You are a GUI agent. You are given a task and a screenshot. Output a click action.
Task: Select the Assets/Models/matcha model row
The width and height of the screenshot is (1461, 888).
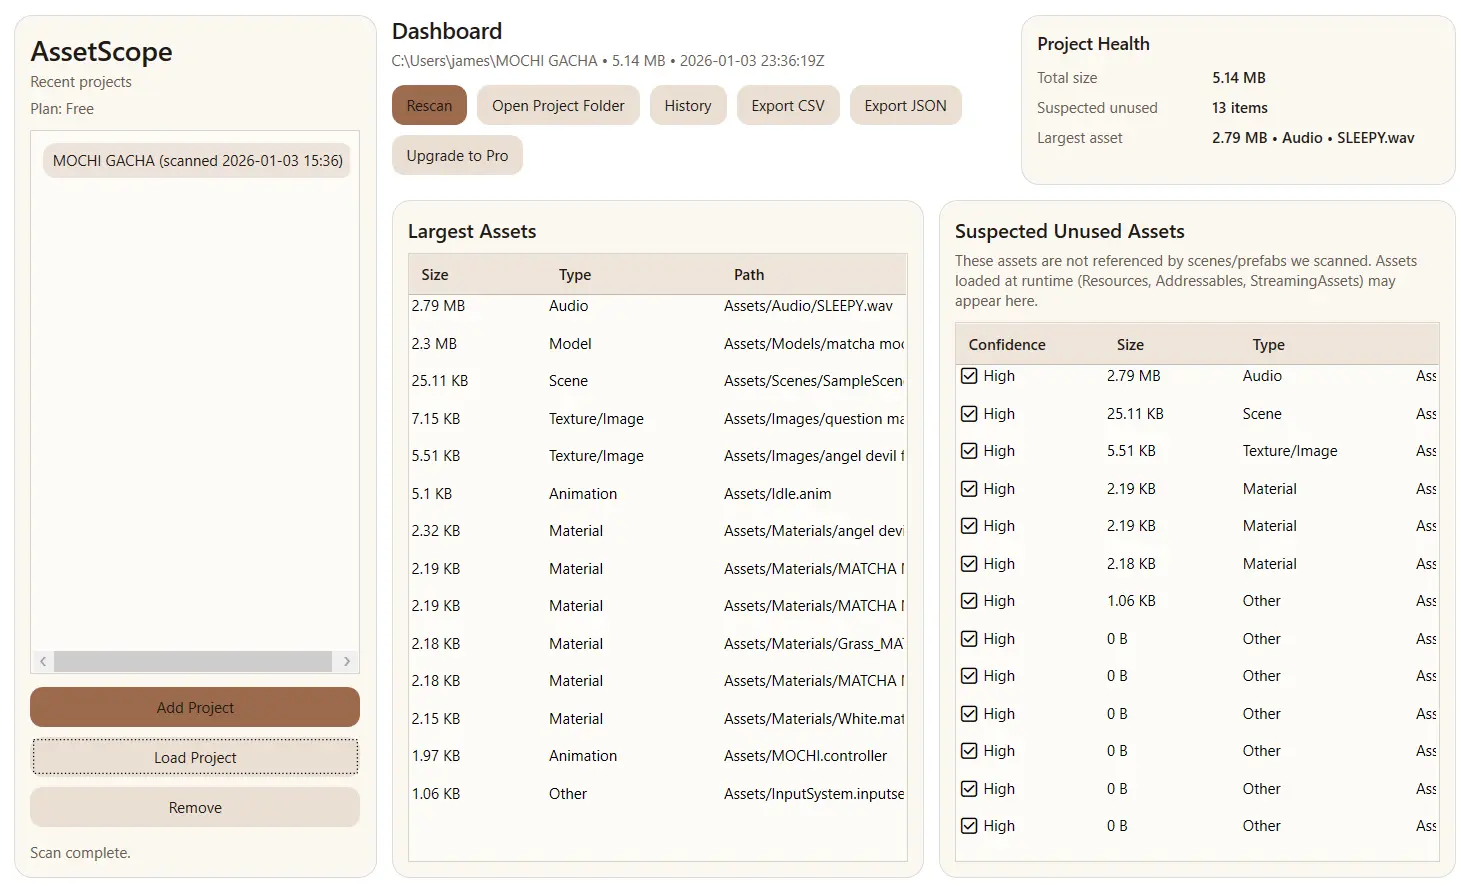[658, 344]
